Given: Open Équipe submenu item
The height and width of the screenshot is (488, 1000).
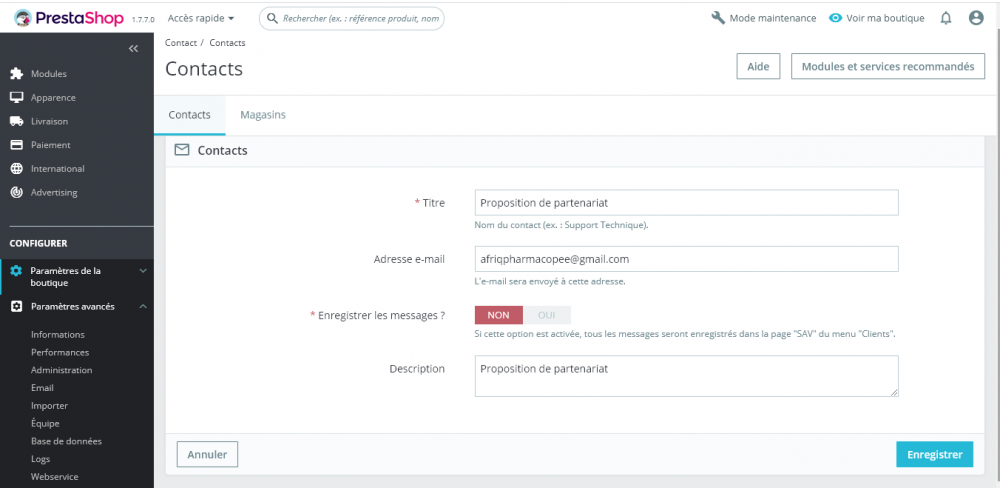Looking at the screenshot, I should [x=45, y=423].
